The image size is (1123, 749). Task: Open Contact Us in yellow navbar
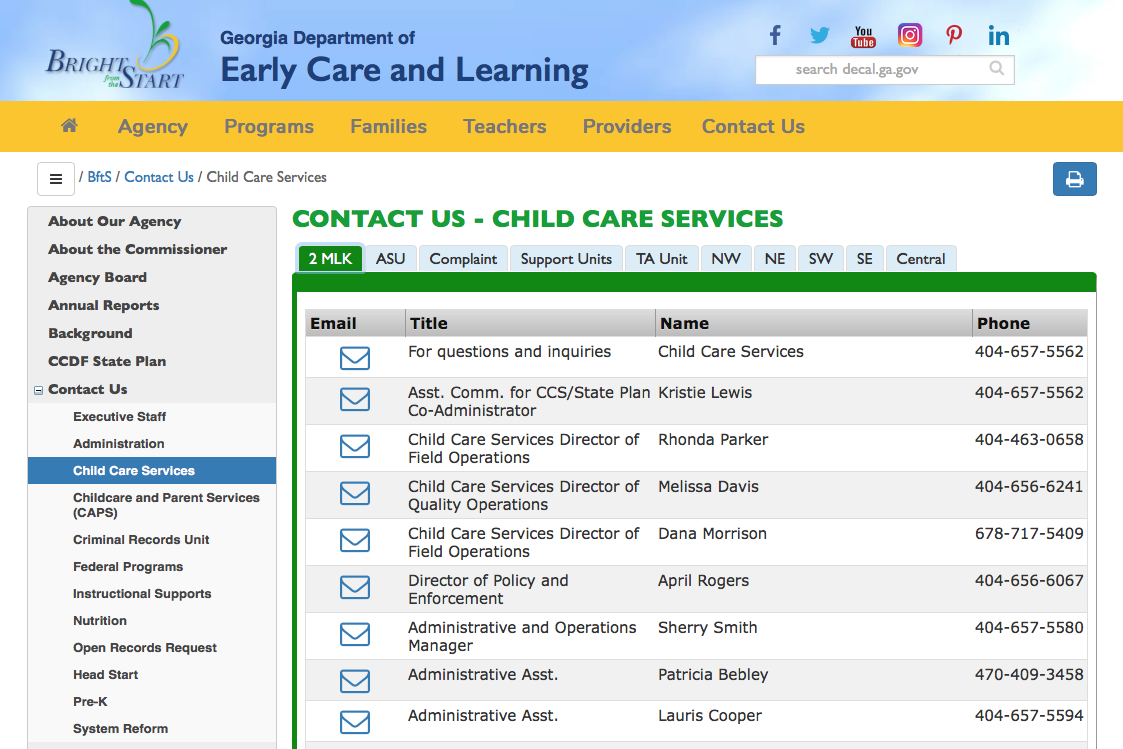(x=753, y=127)
